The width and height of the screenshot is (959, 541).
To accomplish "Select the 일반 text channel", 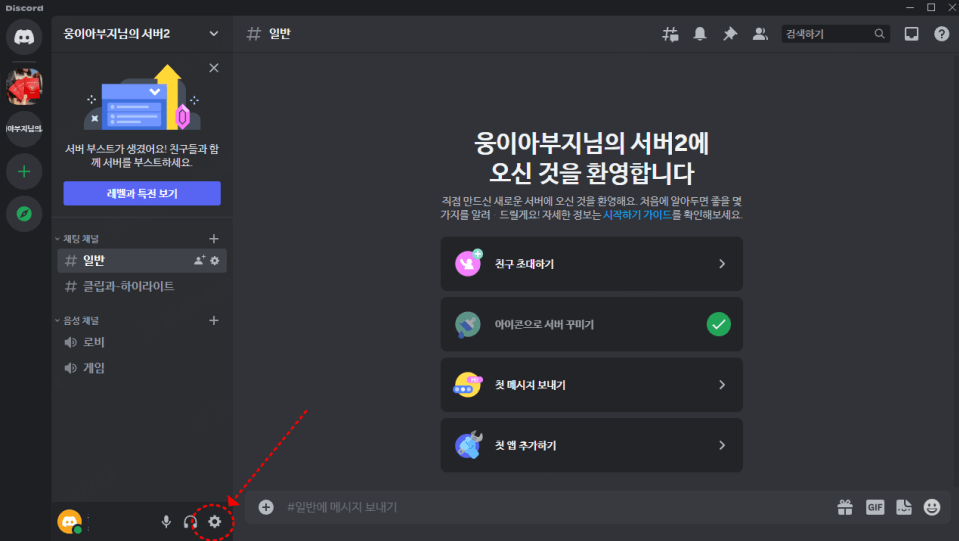I will pos(142,260).
